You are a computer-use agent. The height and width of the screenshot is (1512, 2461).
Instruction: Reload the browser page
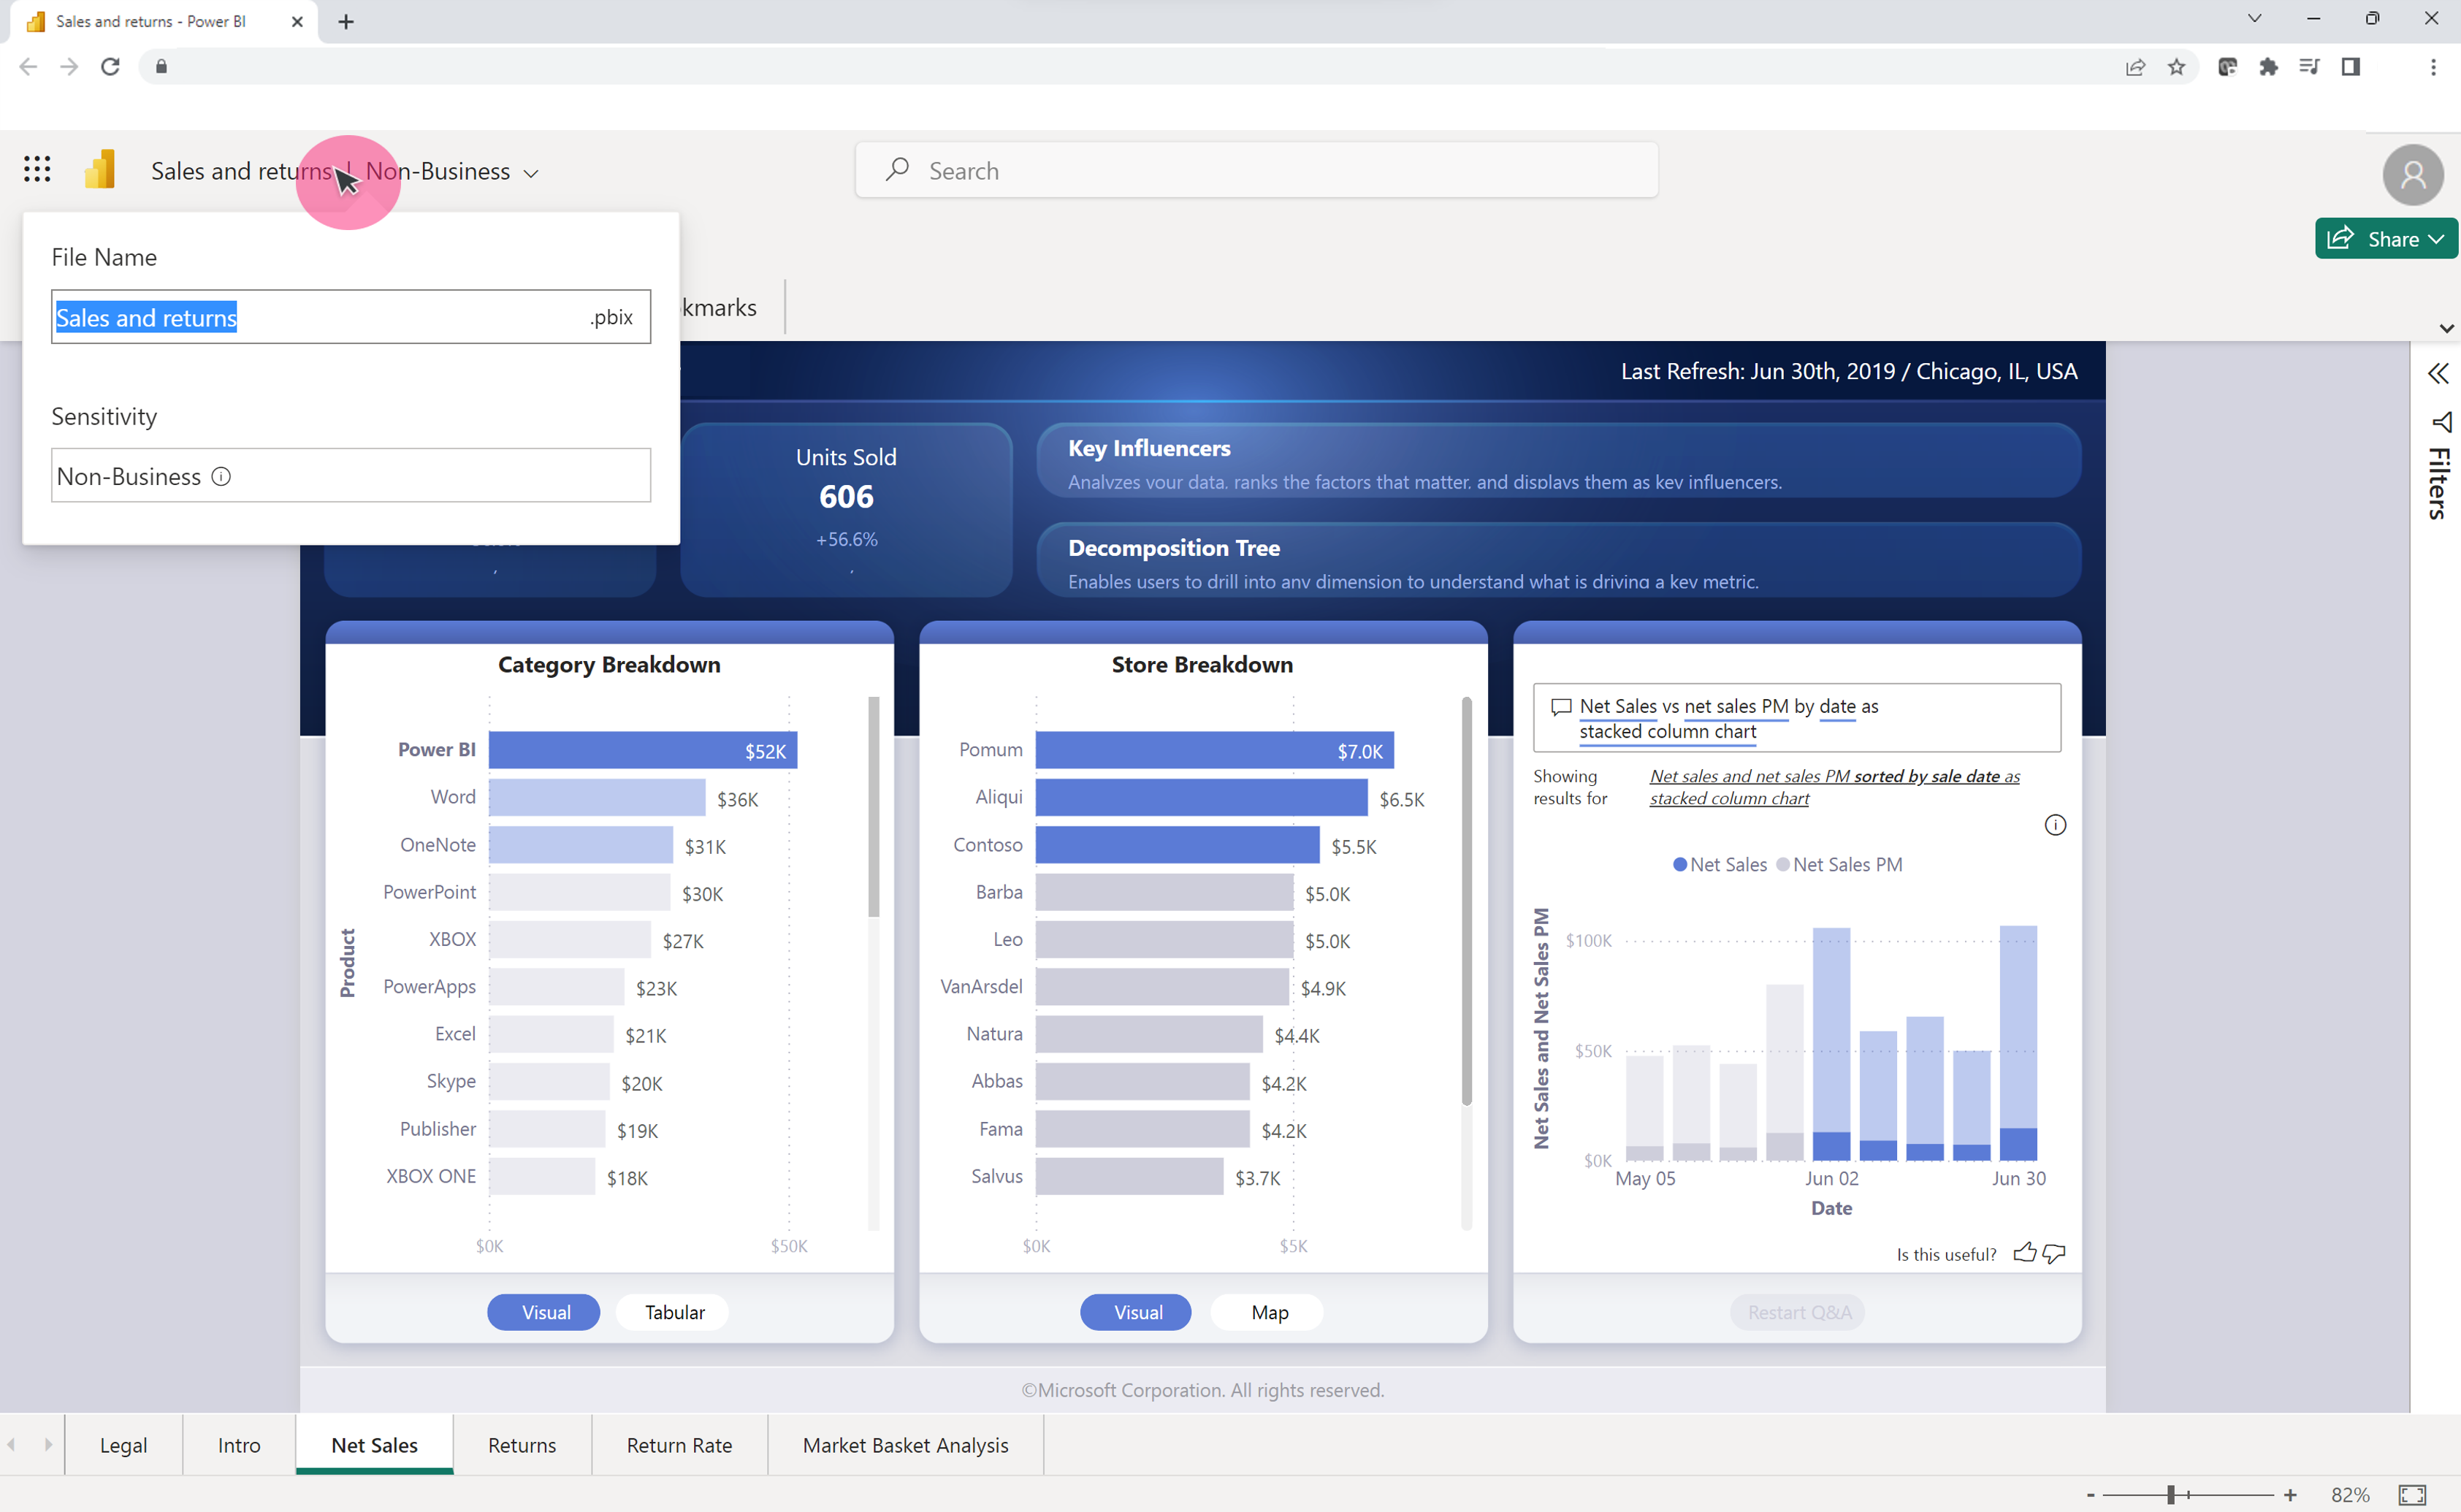(110, 66)
